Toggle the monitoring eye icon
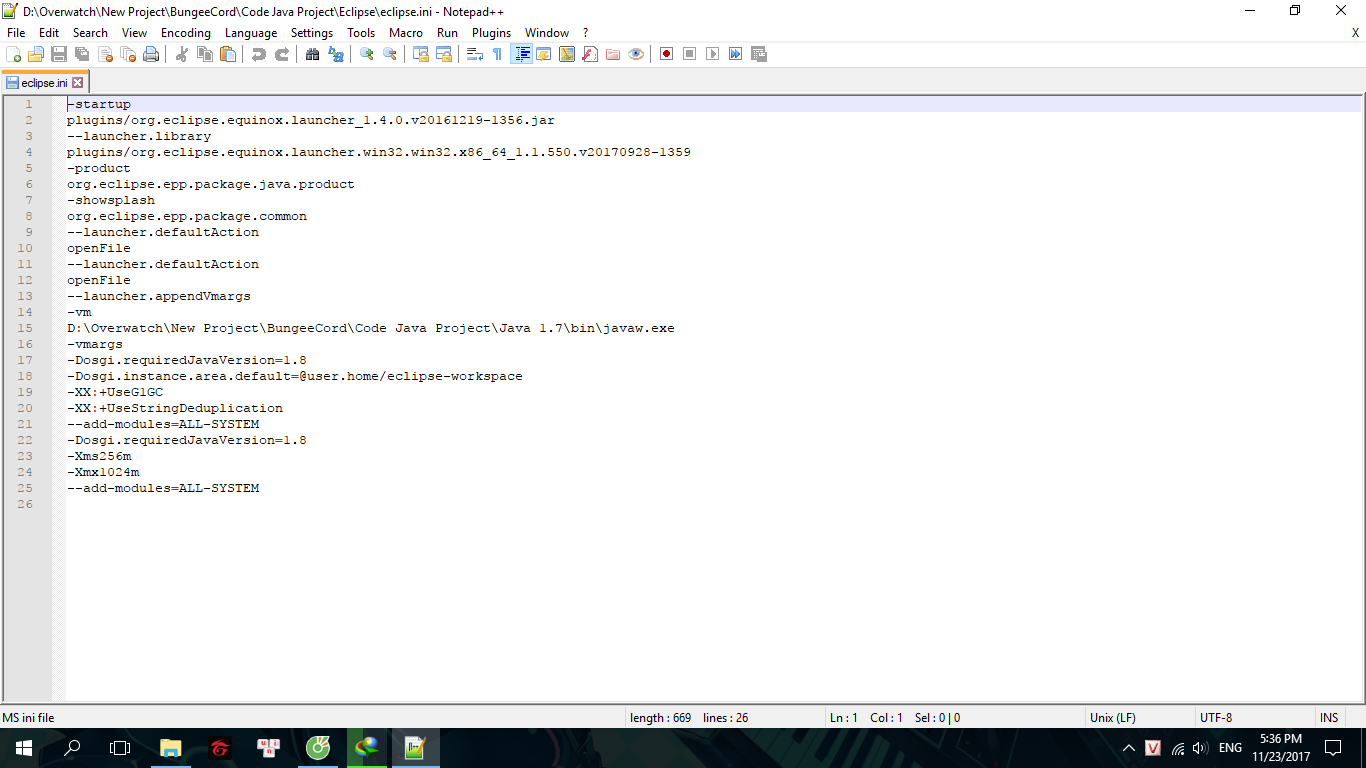 click(636, 54)
